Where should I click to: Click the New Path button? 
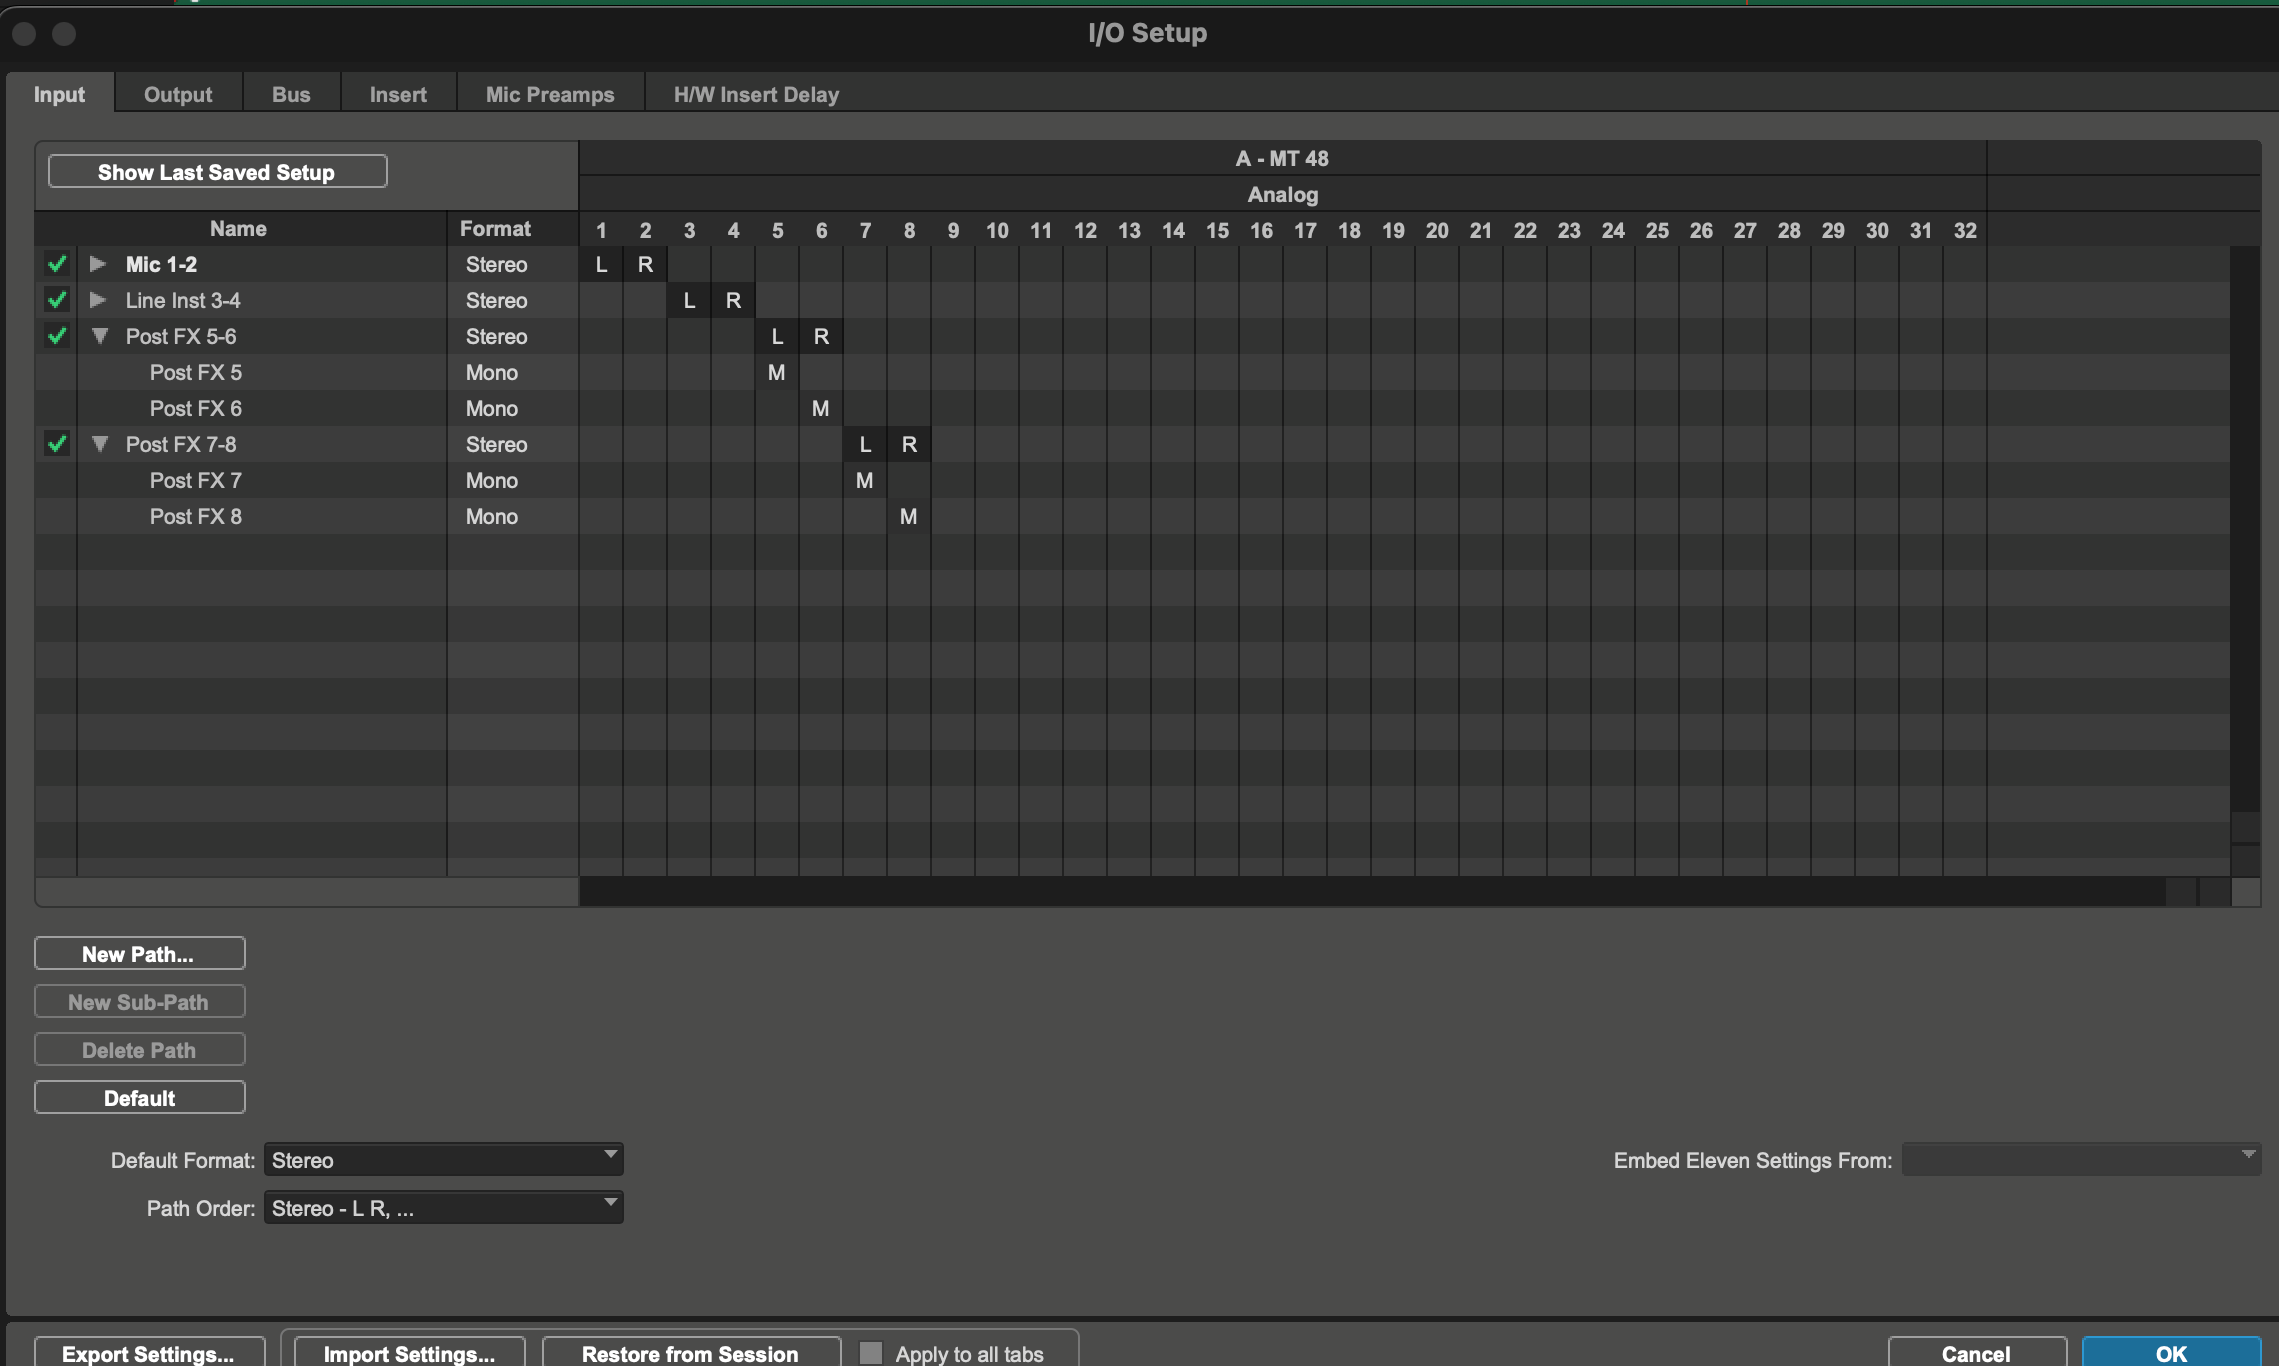tap(139, 954)
